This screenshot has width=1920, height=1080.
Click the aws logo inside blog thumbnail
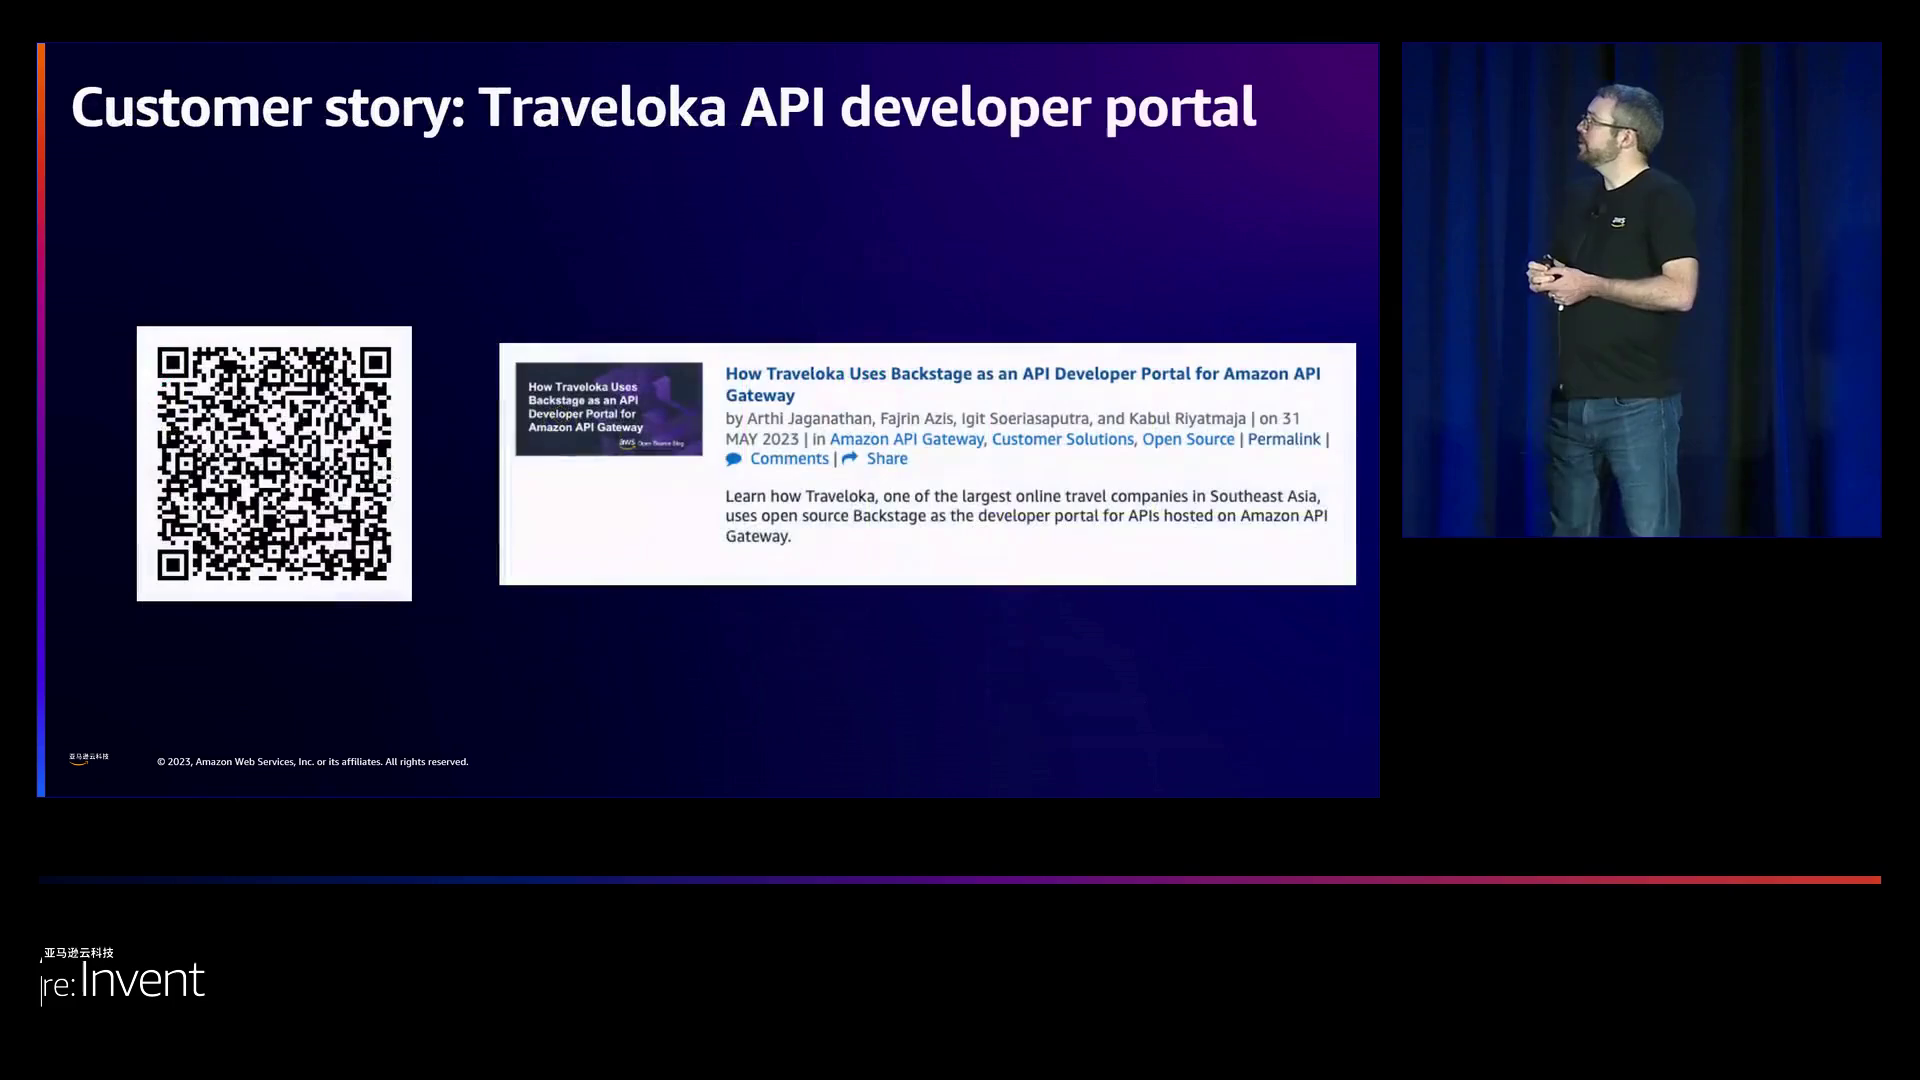coord(627,442)
